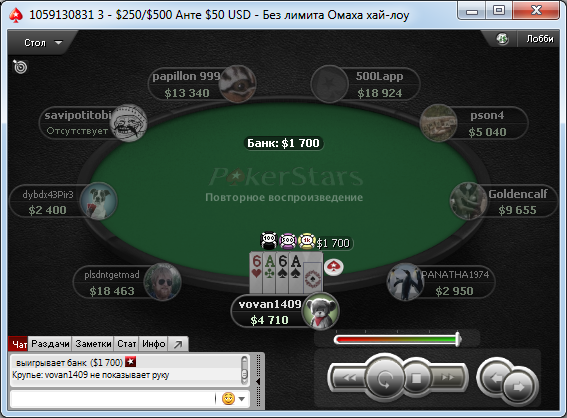
Task: Stop the hand replay playback
Action: [x=416, y=378]
